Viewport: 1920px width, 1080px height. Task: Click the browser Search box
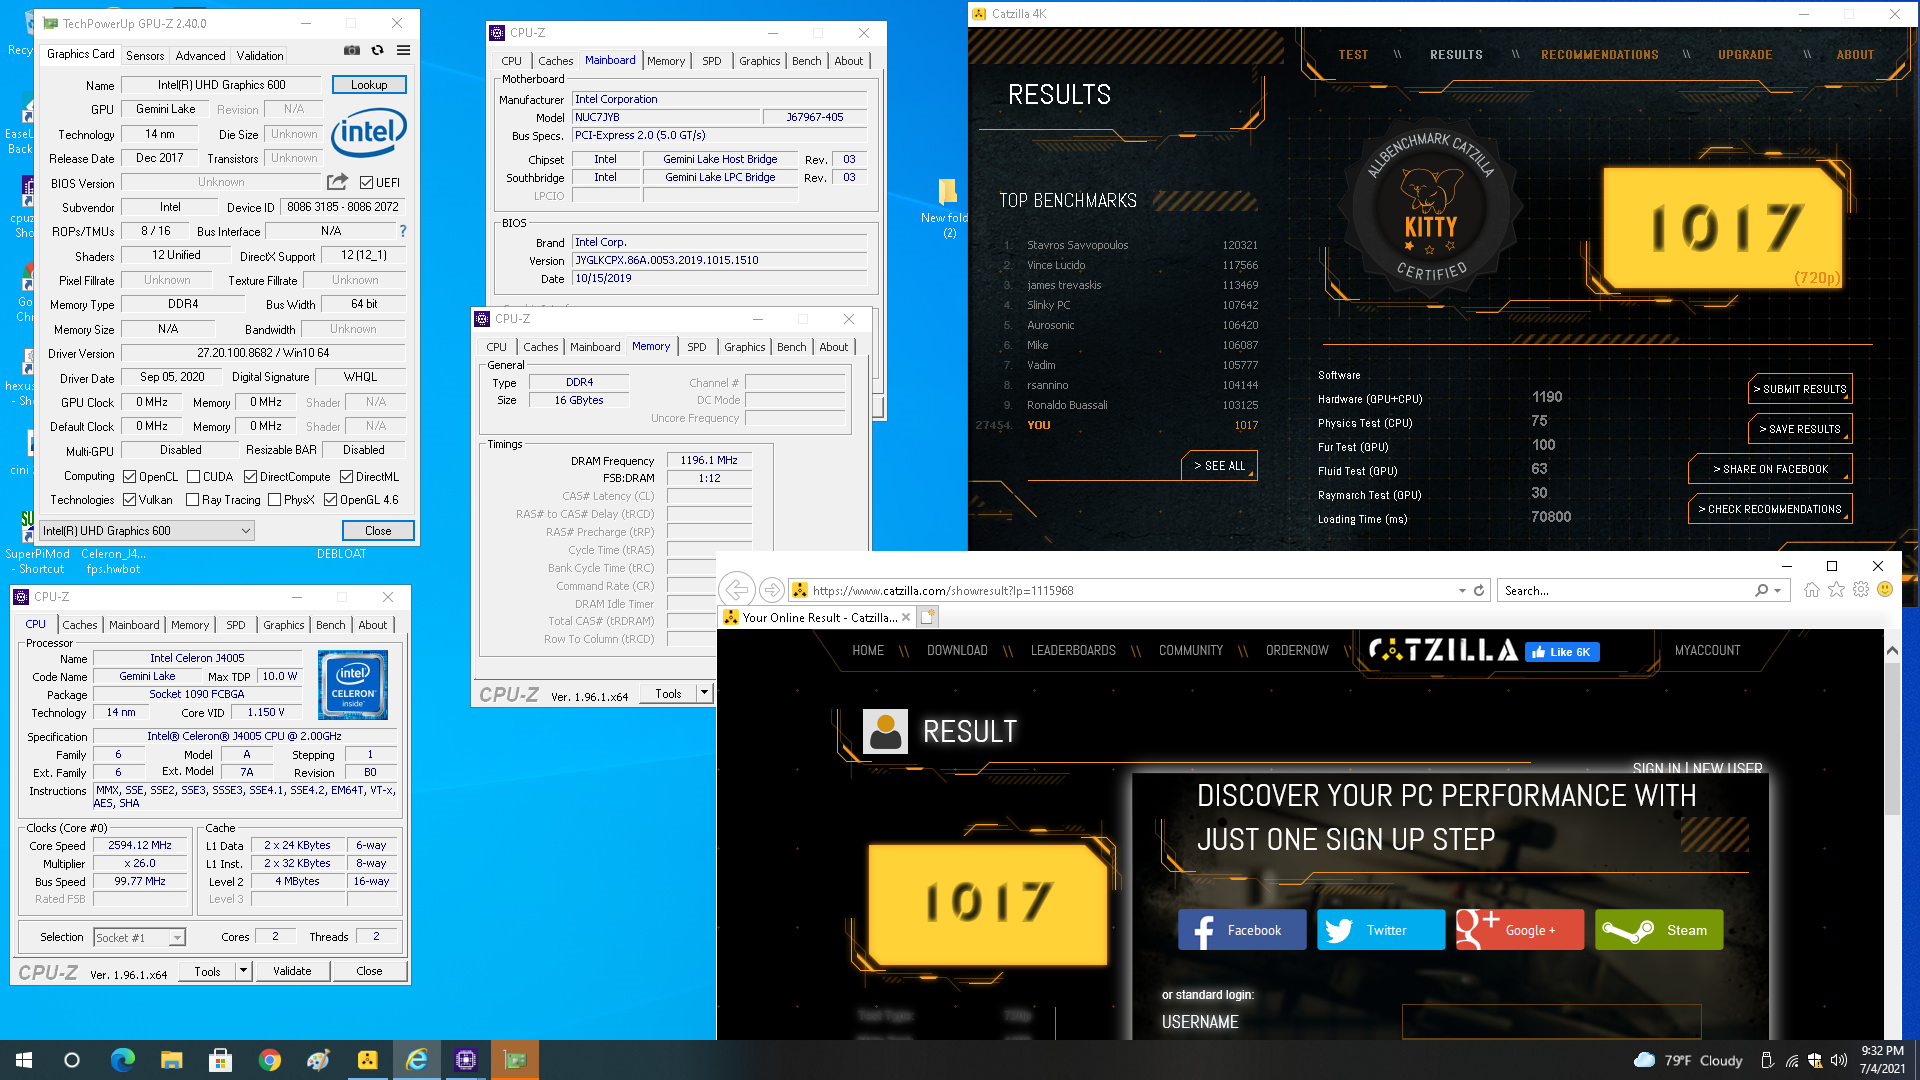coord(1625,590)
